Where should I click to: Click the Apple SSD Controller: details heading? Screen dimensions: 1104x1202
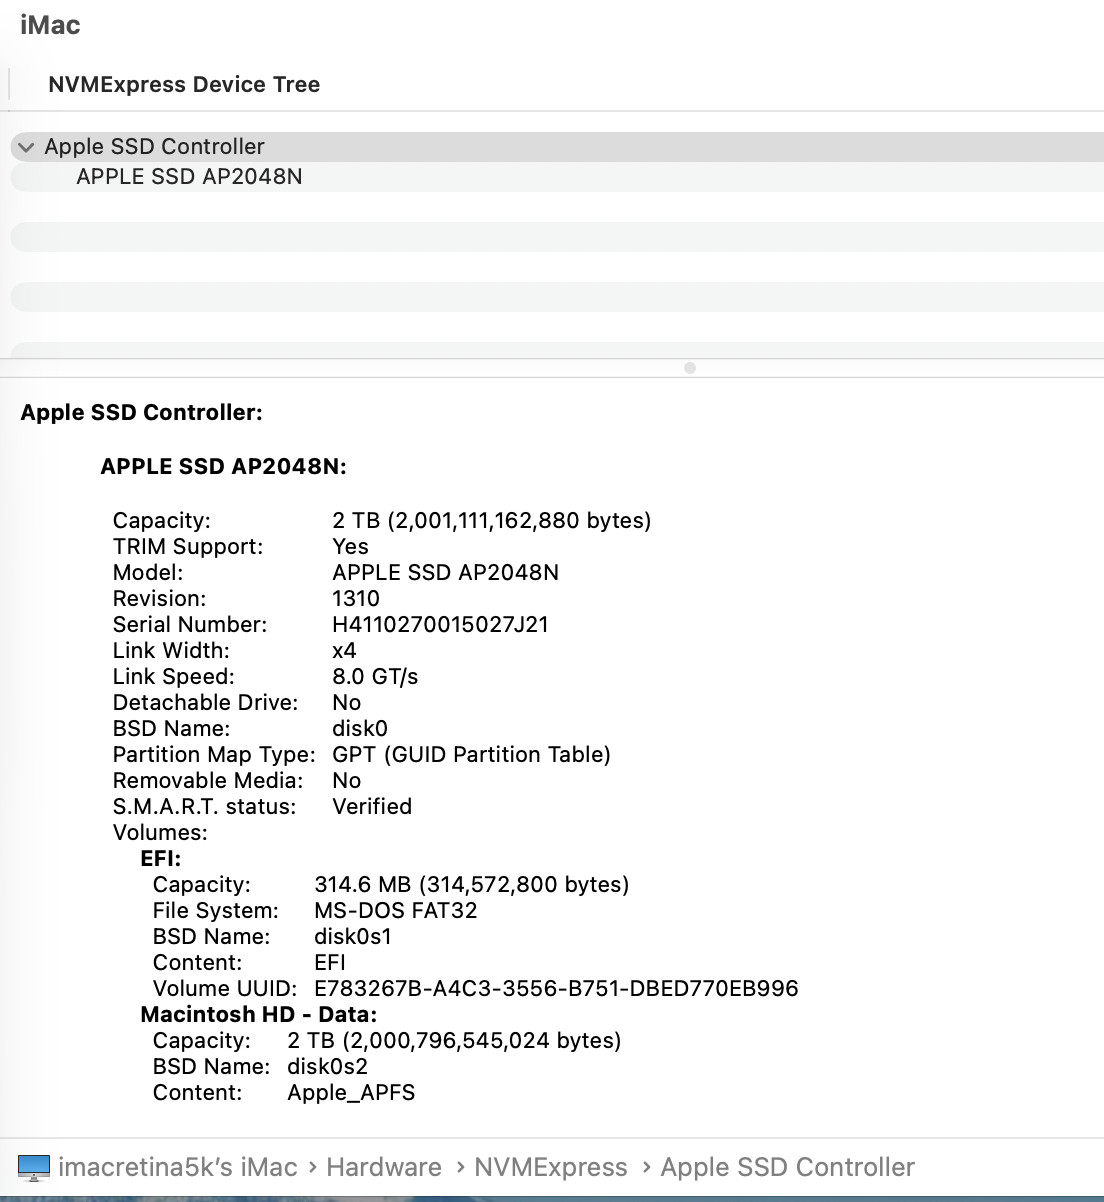(142, 413)
